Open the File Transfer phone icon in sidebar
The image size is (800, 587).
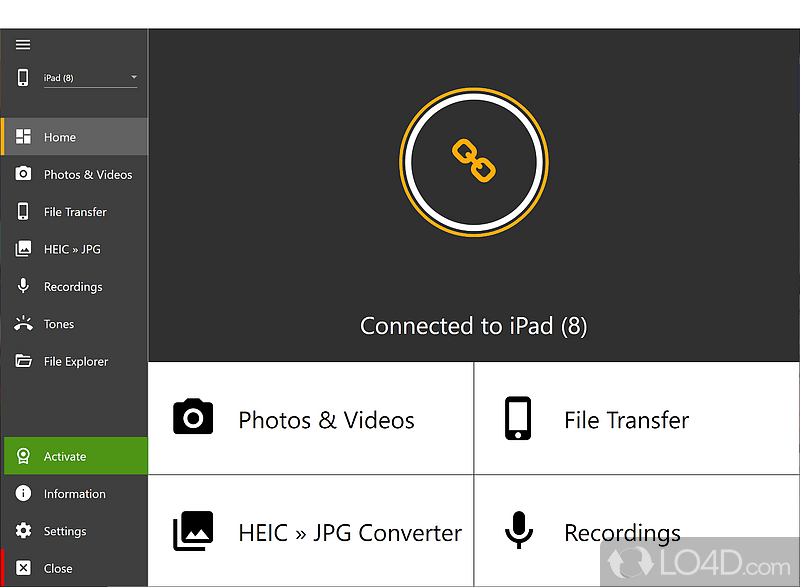pyautogui.click(x=23, y=211)
